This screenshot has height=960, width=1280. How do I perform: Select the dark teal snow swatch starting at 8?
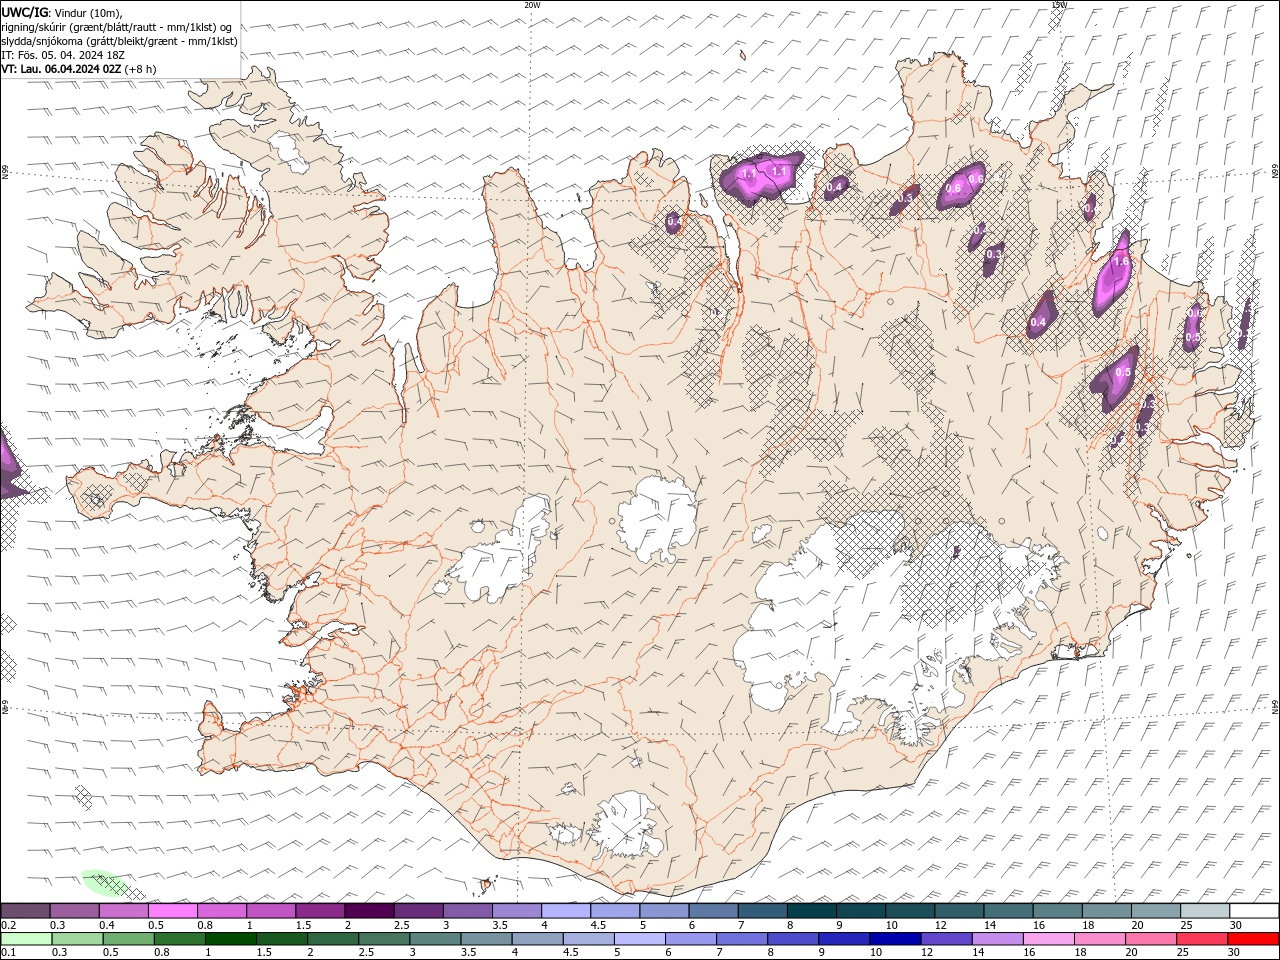(811, 911)
